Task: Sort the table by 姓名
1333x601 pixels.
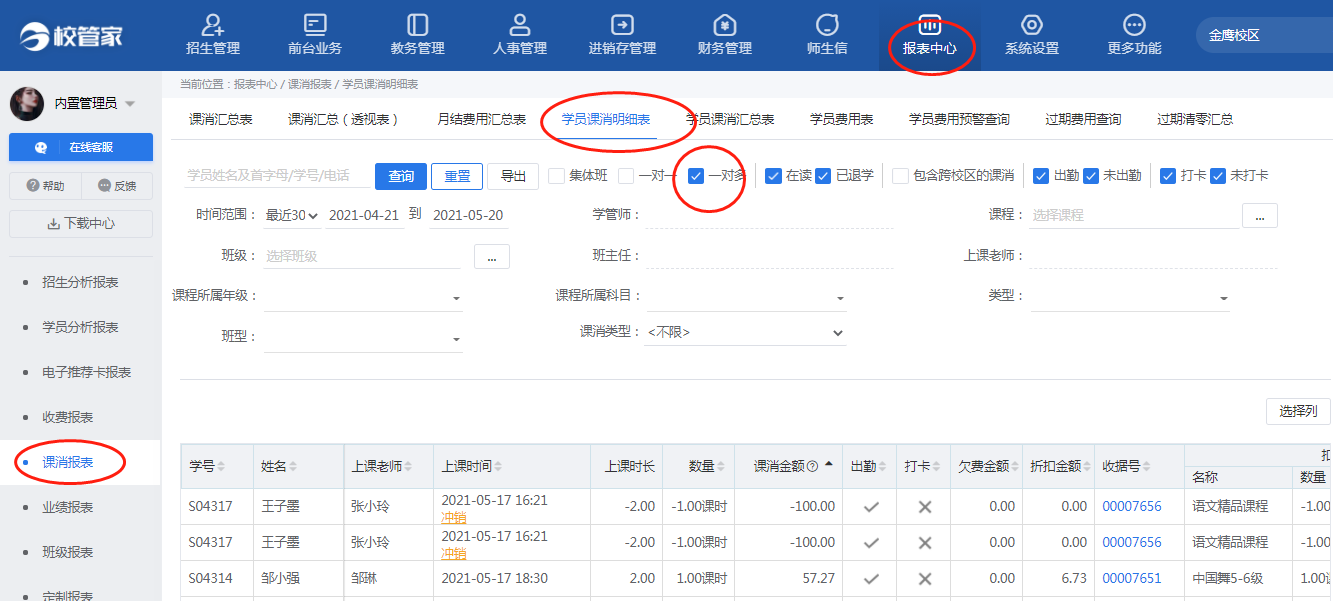Action: (293, 467)
